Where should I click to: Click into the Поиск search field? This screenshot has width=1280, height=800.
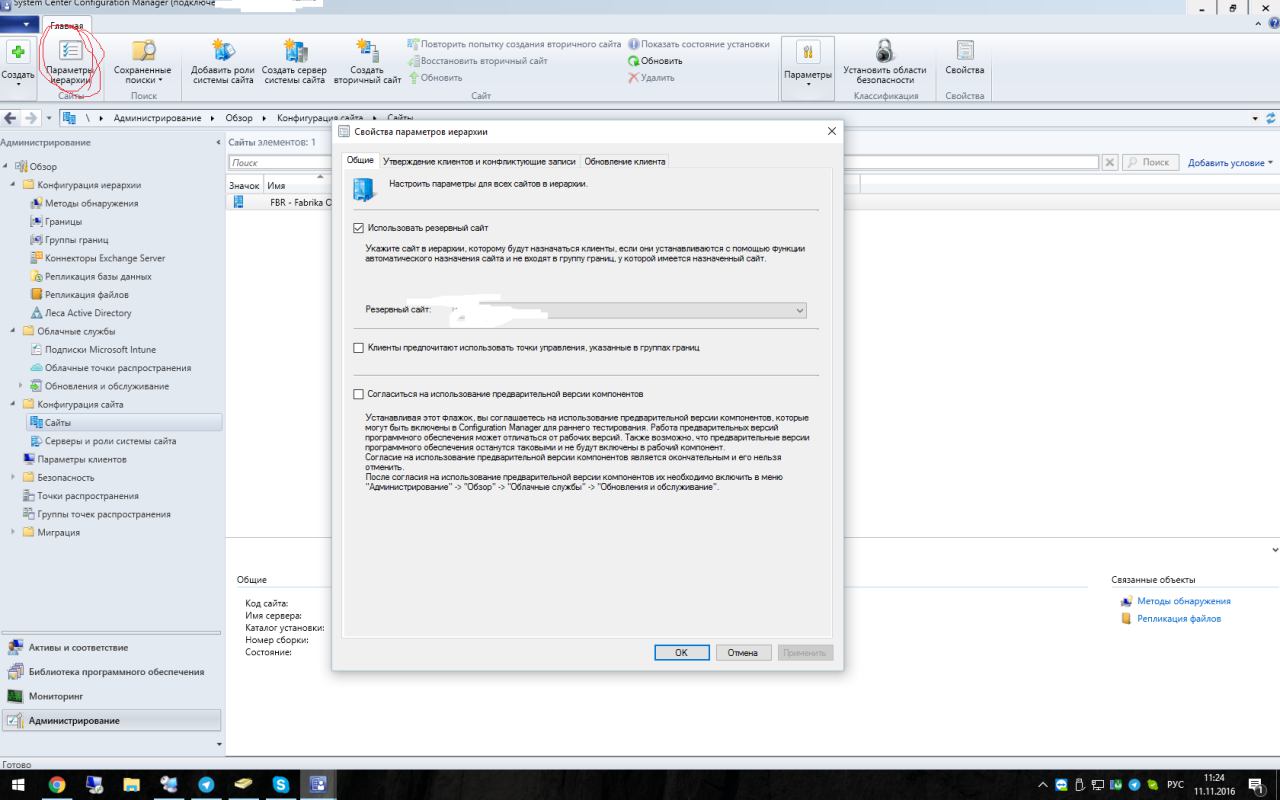[x=664, y=162]
